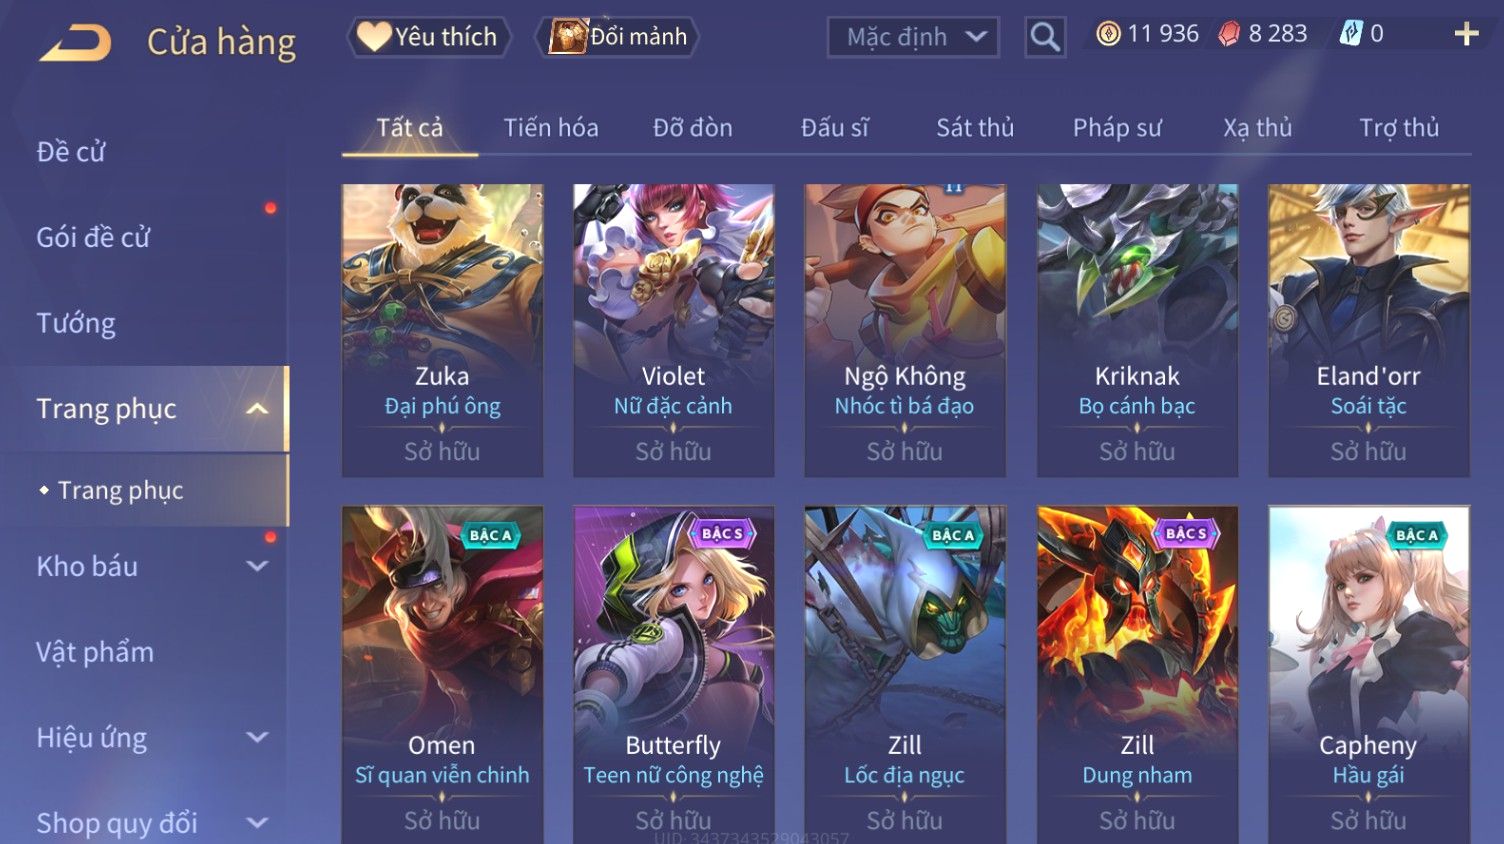This screenshot has width=1504, height=844.
Task: Expand the Hiệu ứng sidebar section
Action: [257, 738]
